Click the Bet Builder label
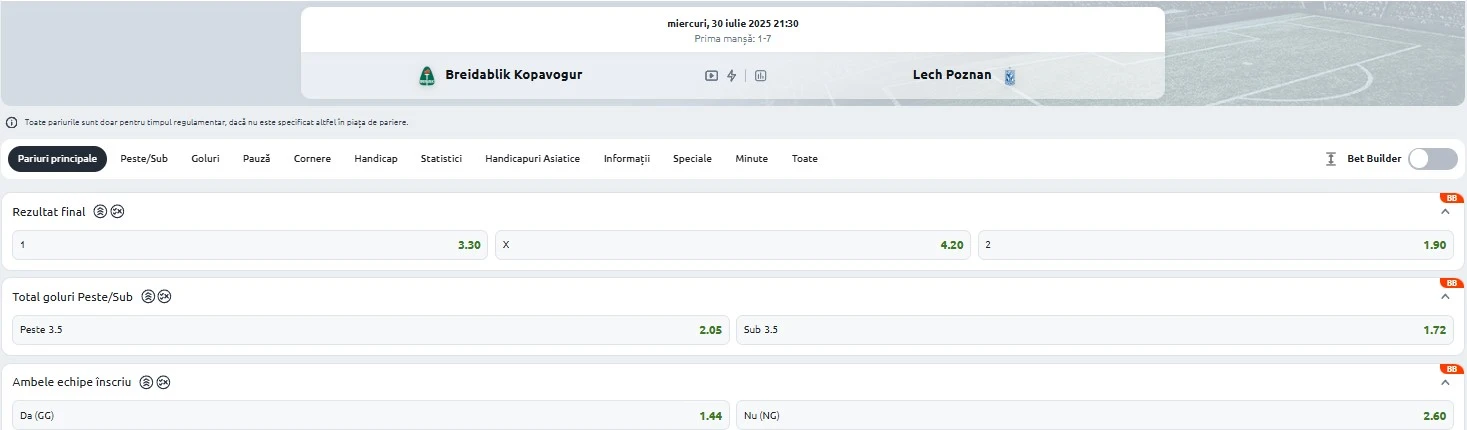The height and width of the screenshot is (430, 1467). [1374, 159]
